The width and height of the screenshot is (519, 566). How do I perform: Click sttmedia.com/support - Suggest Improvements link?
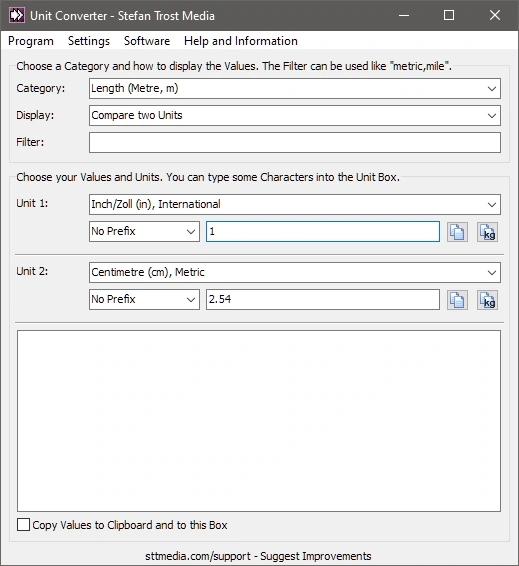[x=258, y=556]
